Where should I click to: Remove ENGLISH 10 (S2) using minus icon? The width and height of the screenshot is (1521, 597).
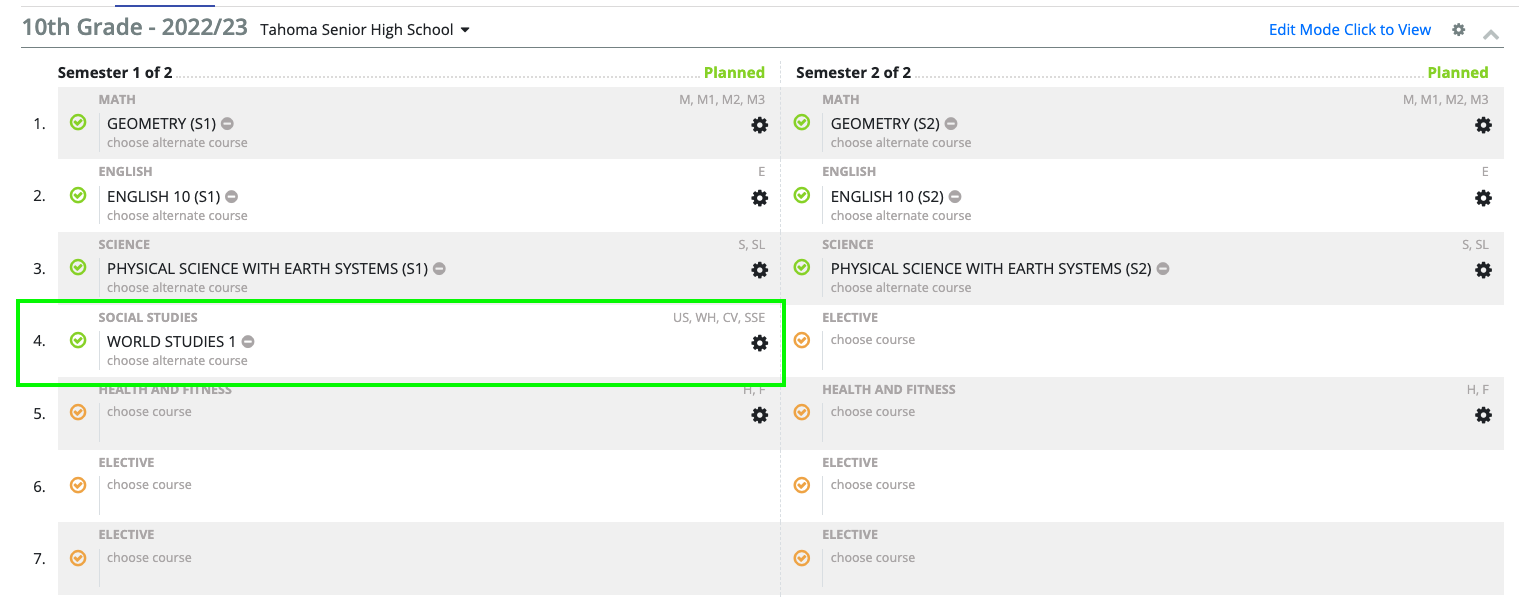coord(955,197)
